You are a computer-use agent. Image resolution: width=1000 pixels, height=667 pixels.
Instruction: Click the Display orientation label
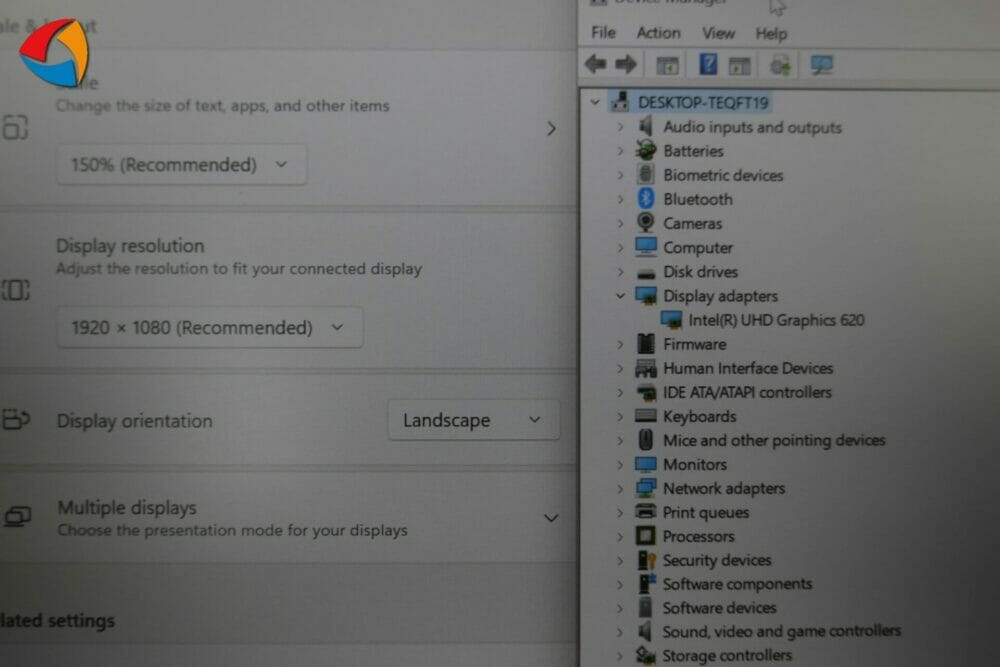pyautogui.click(x=135, y=421)
